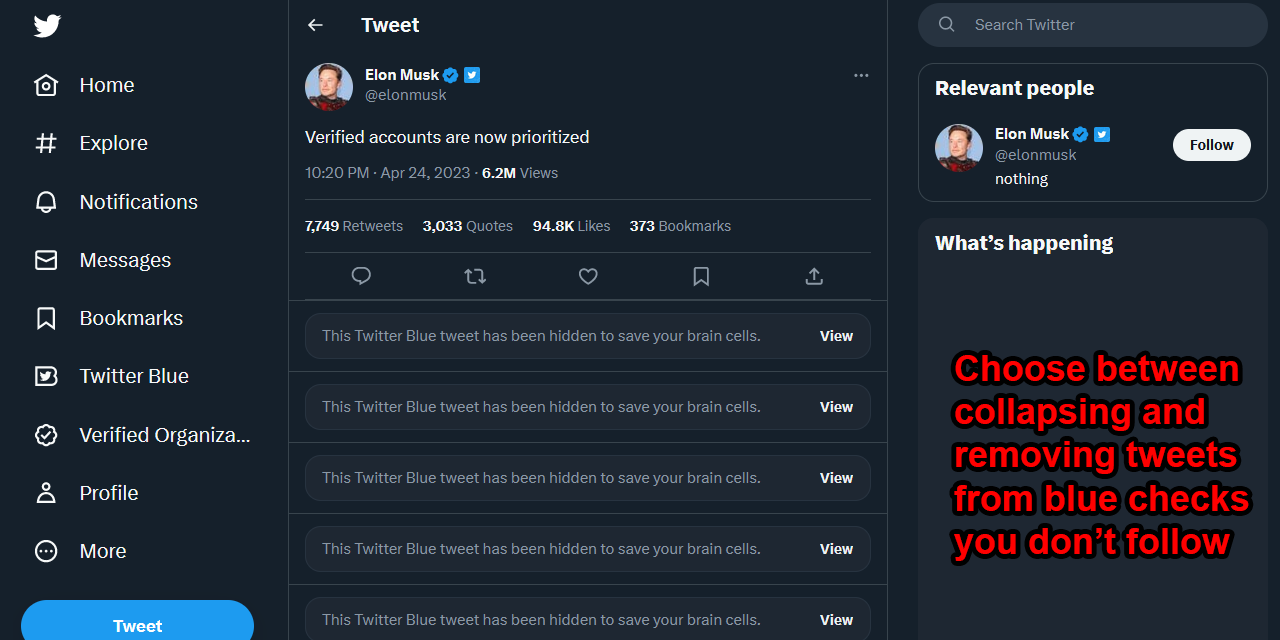The image size is (1280, 640).
Task: View the third hidden Twitter Blue tweet
Action: coord(836,478)
